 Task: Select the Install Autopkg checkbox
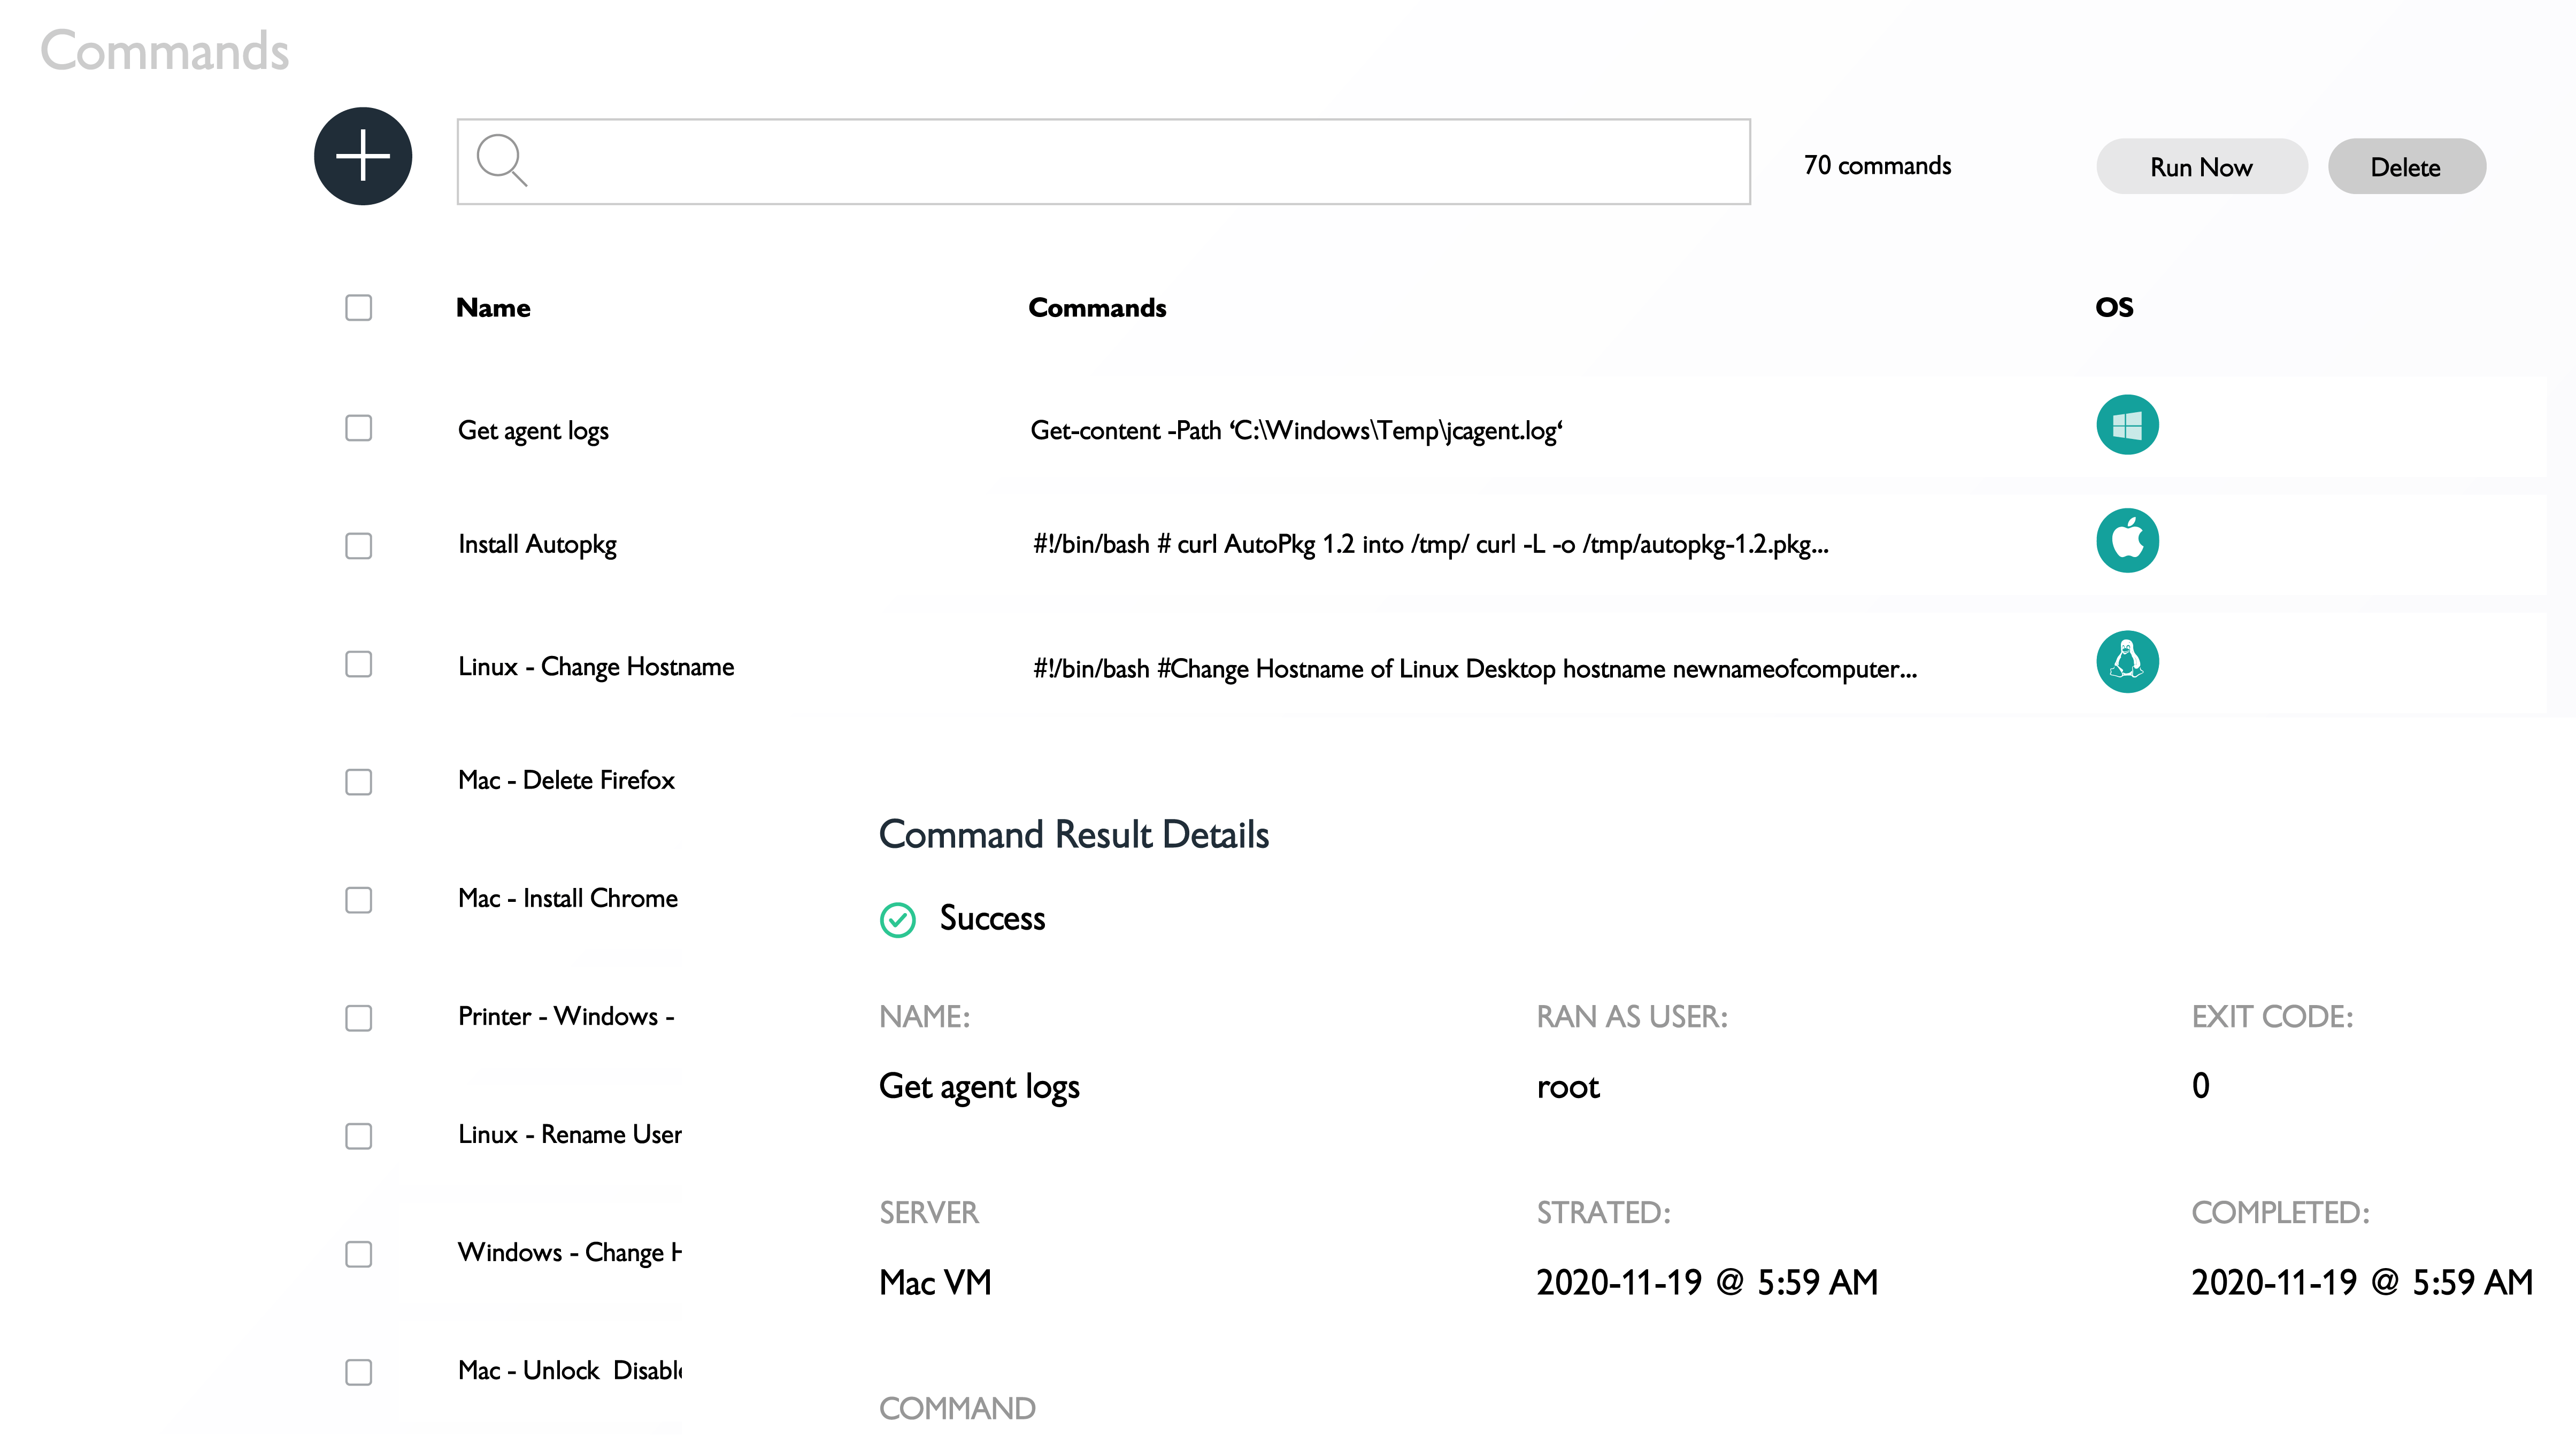click(x=358, y=545)
